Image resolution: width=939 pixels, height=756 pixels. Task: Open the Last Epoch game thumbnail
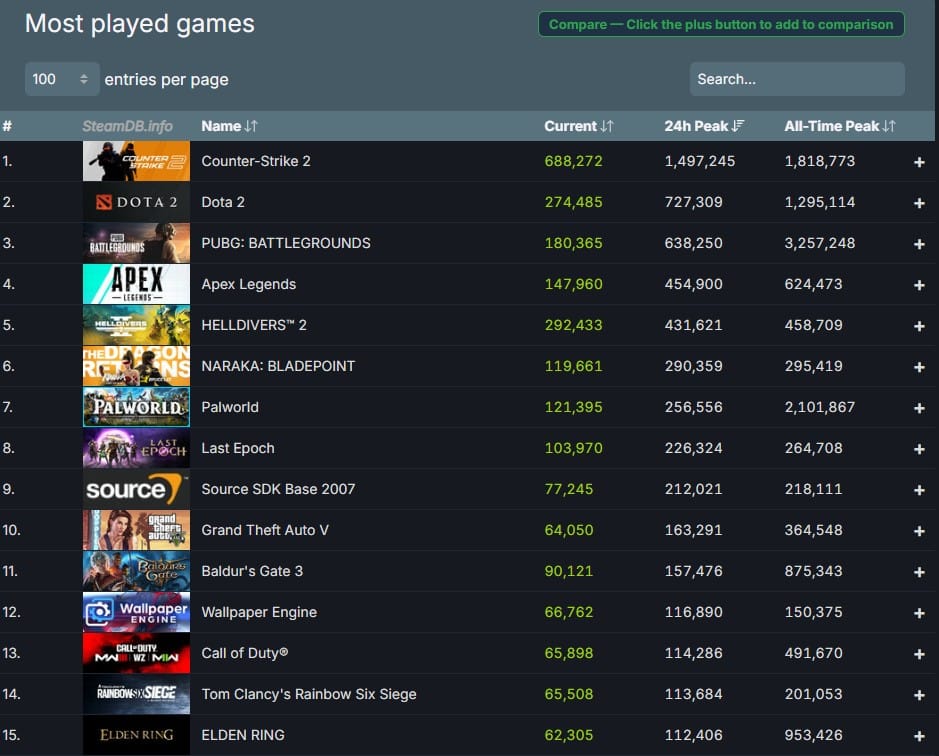tap(137, 448)
